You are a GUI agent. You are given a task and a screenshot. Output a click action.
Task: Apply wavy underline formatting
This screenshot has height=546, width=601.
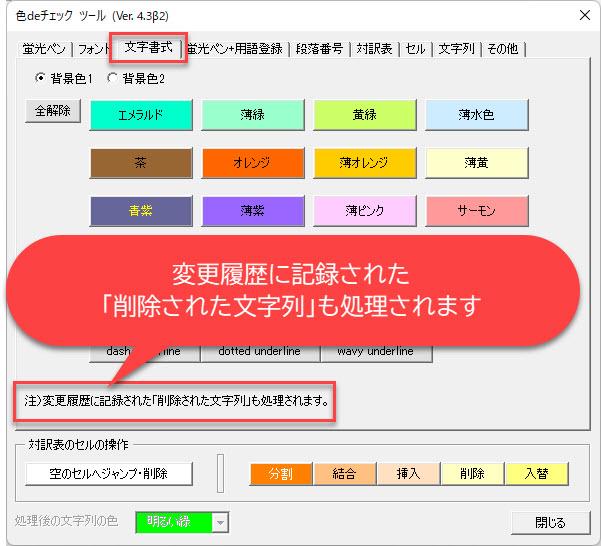[376, 351]
